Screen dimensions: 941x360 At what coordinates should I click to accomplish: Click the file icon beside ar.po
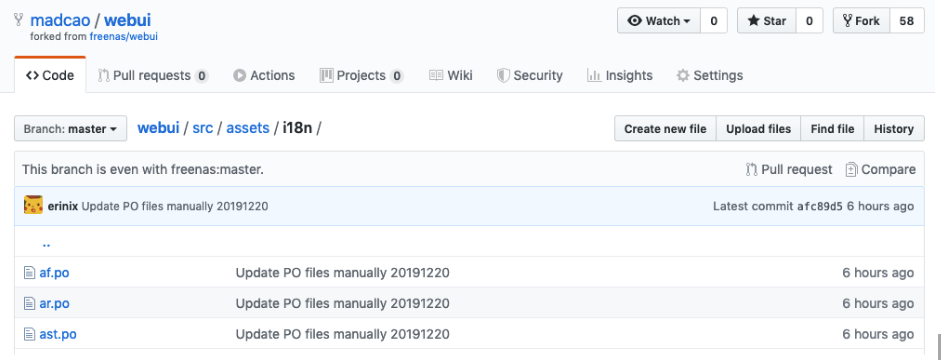click(x=29, y=304)
